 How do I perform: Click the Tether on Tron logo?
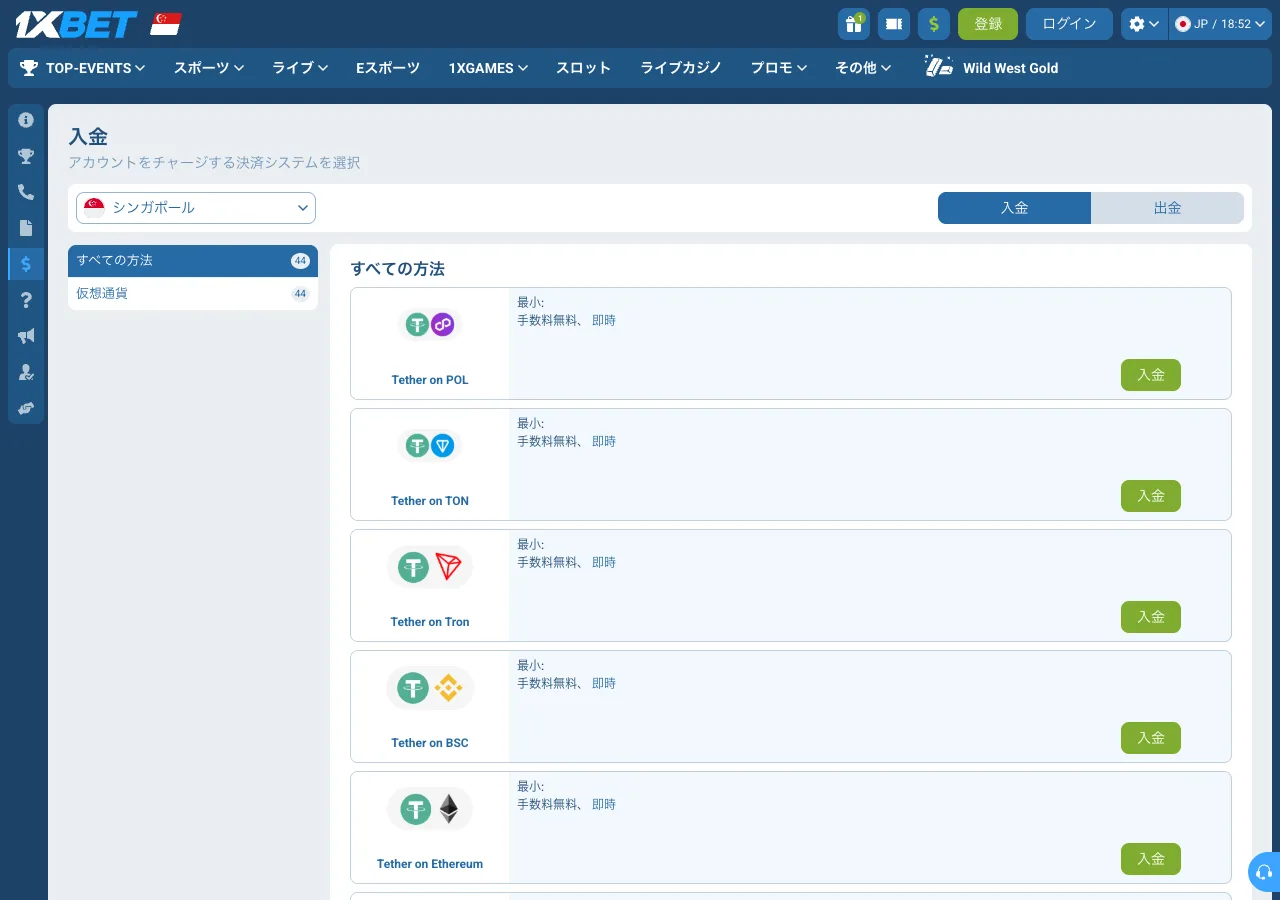pos(430,567)
